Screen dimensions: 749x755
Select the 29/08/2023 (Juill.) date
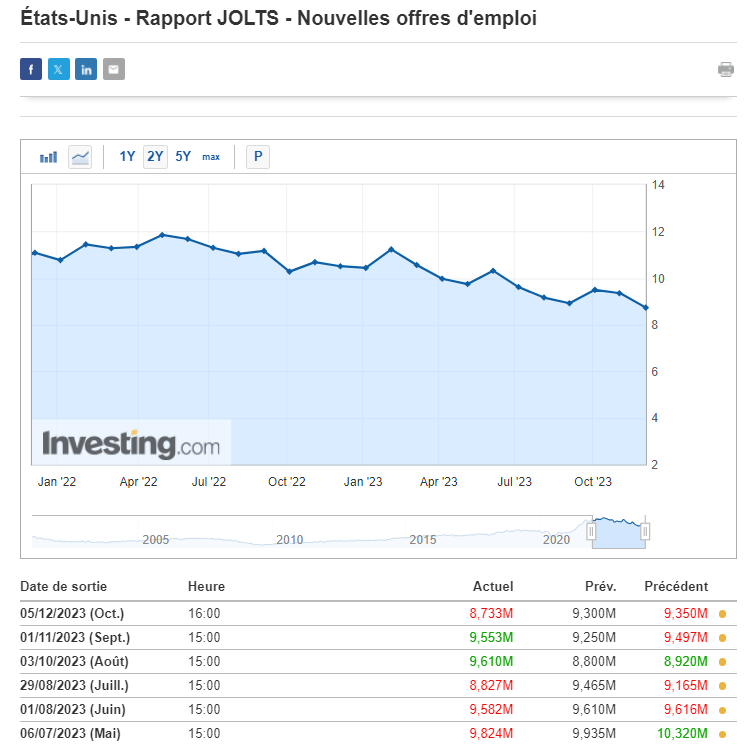tap(75, 686)
